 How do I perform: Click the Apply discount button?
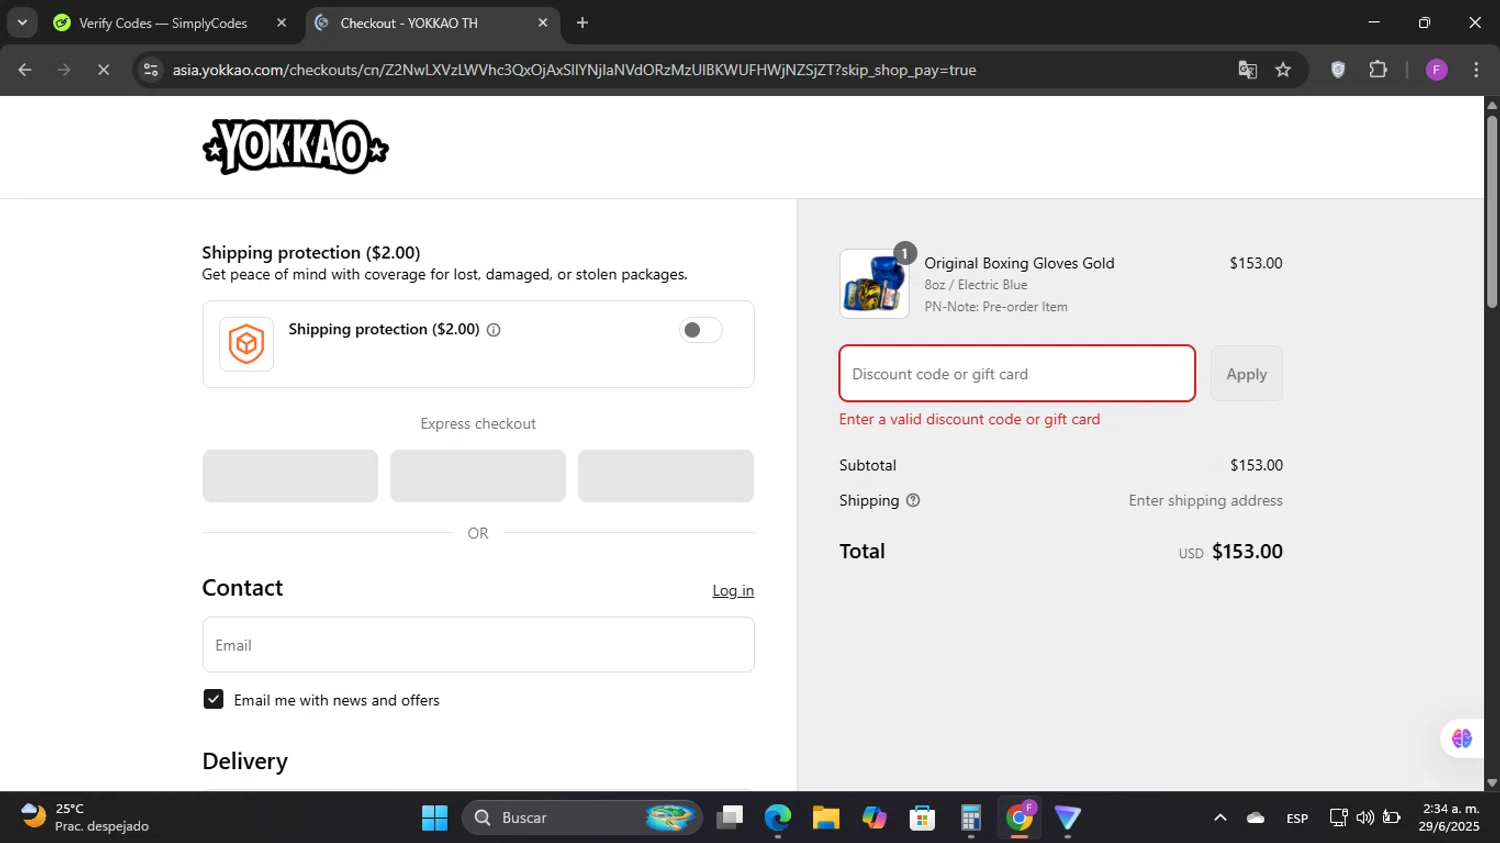coord(1246,373)
